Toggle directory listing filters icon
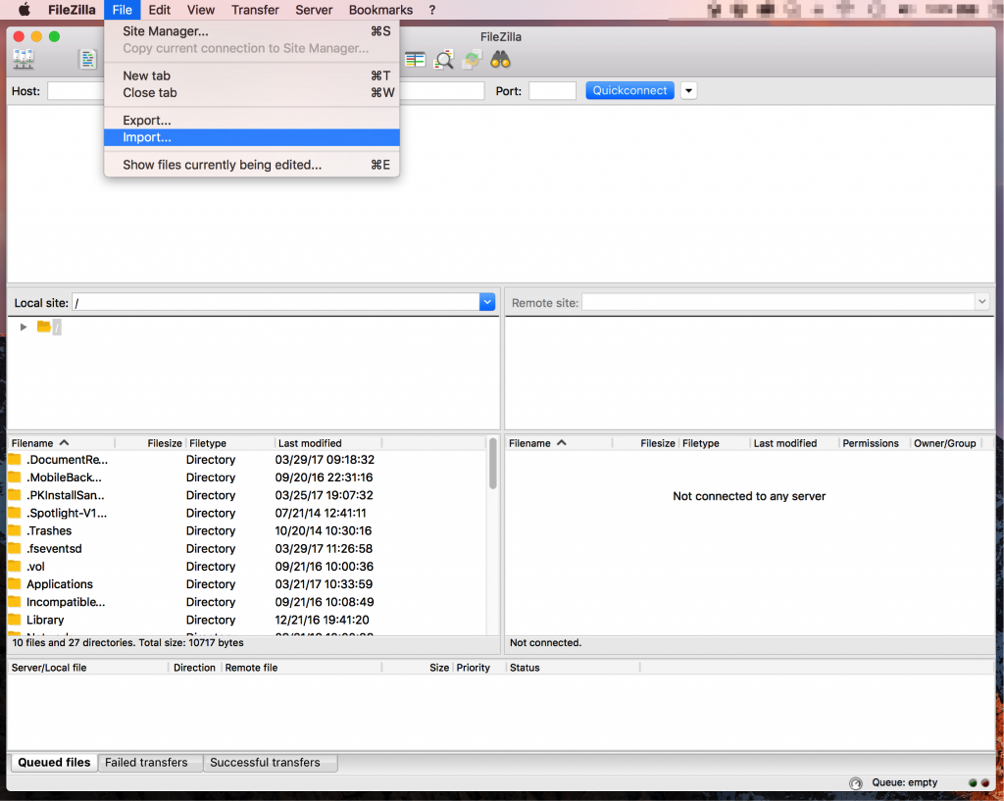The width and height of the screenshot is (1004, 801). 415,60
